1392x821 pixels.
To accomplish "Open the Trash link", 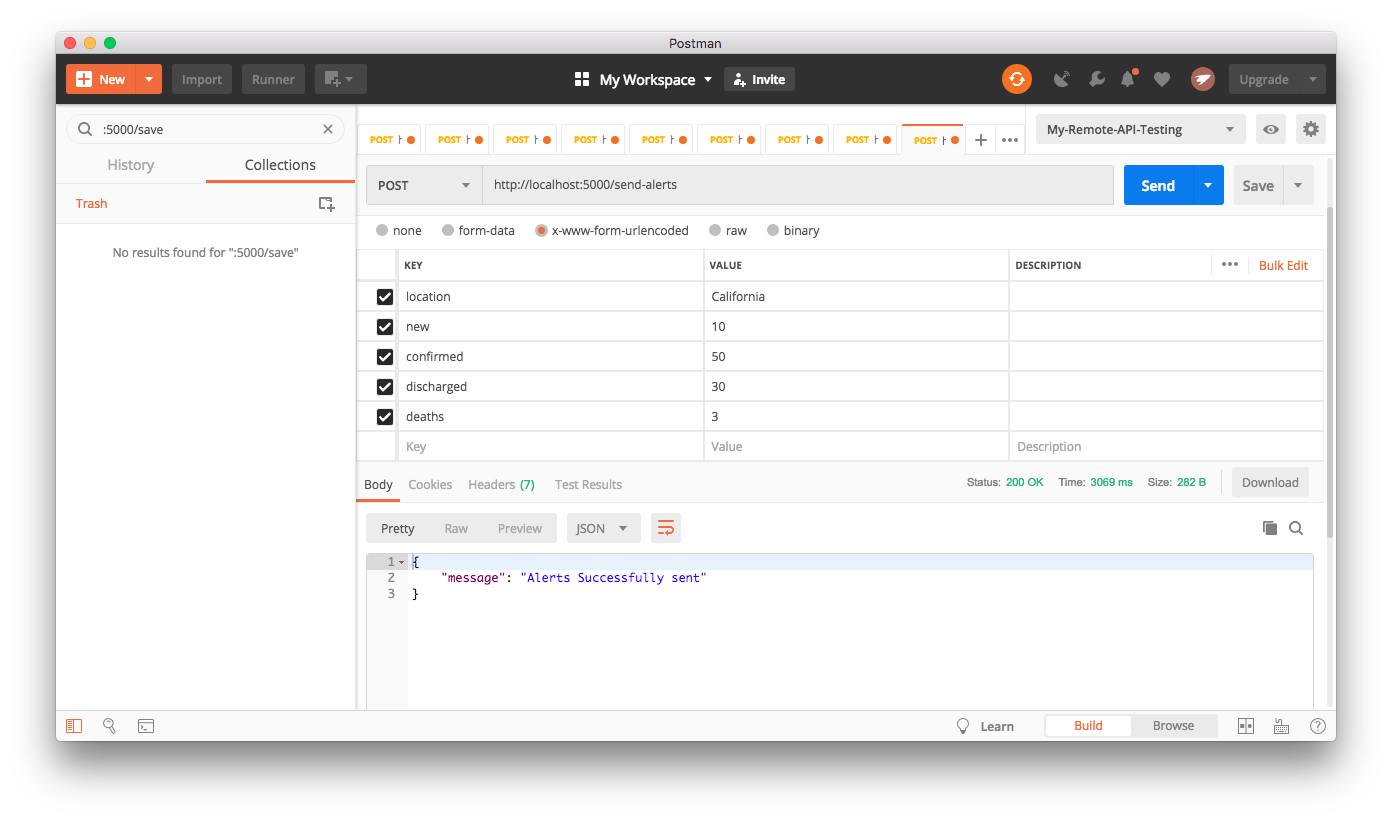I will point(91,203).
